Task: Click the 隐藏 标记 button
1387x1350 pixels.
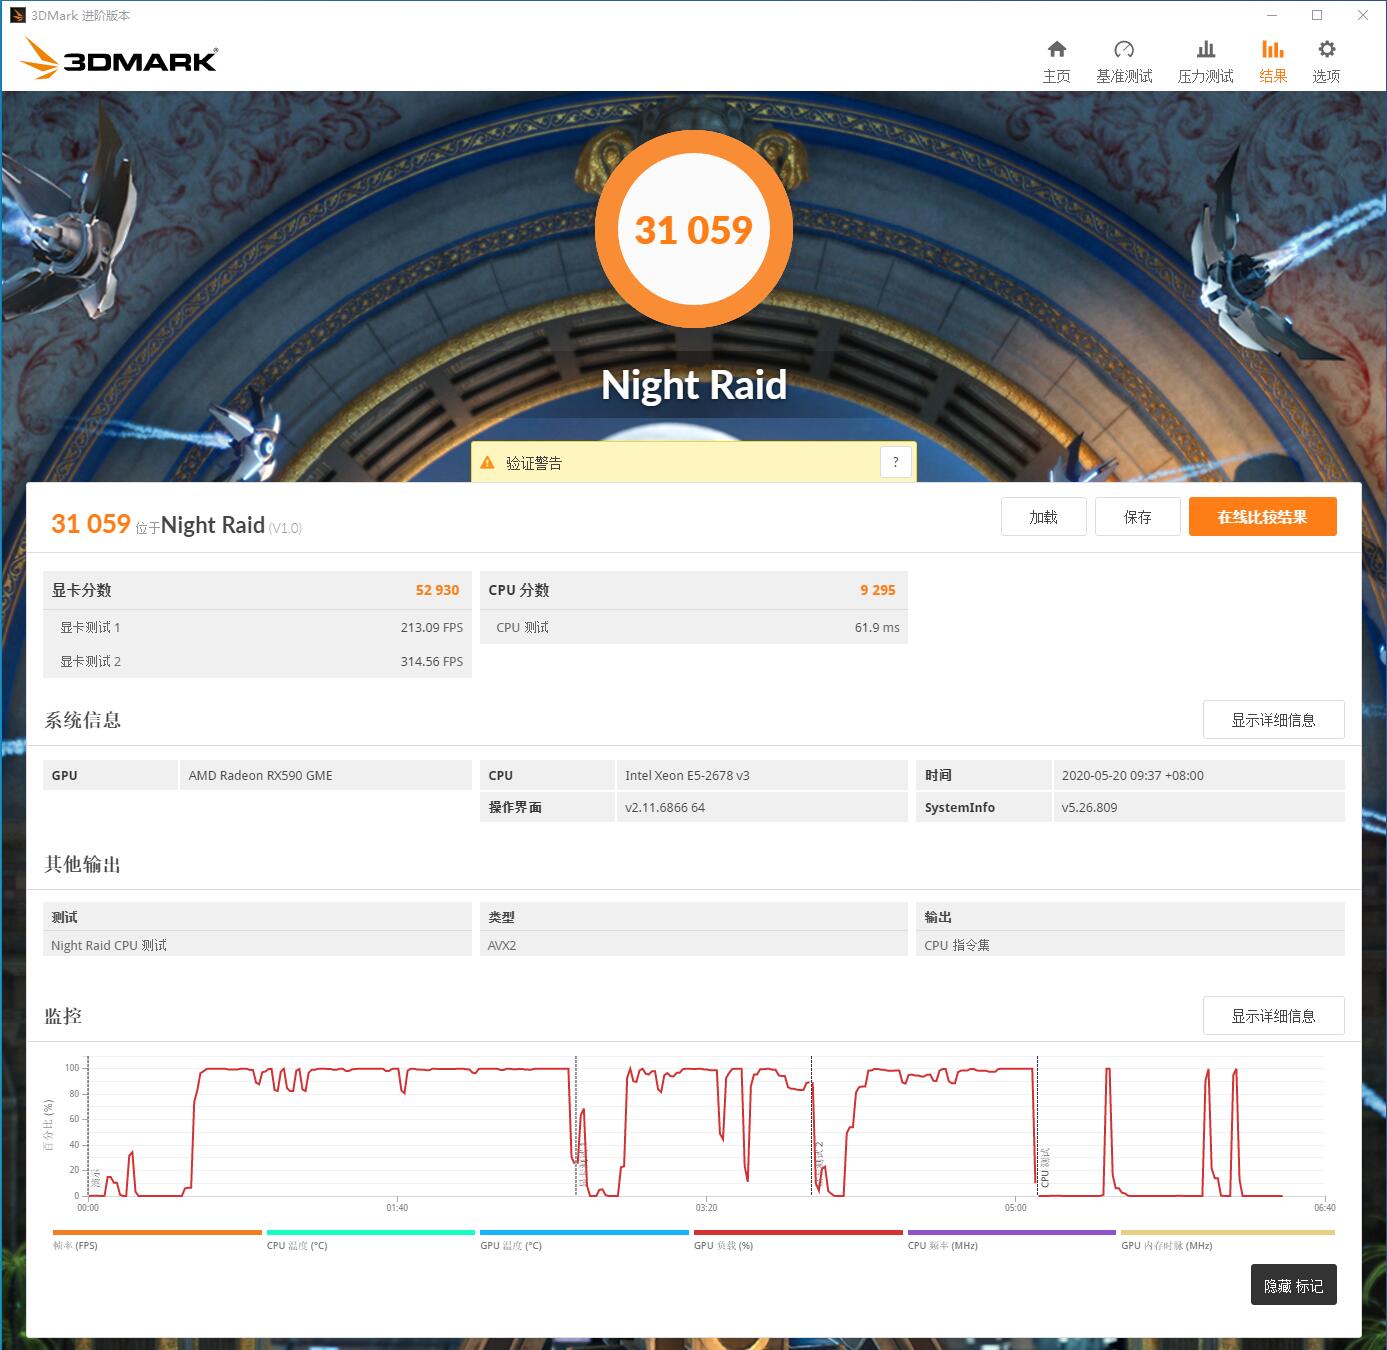Action: click(1293, 1285)
